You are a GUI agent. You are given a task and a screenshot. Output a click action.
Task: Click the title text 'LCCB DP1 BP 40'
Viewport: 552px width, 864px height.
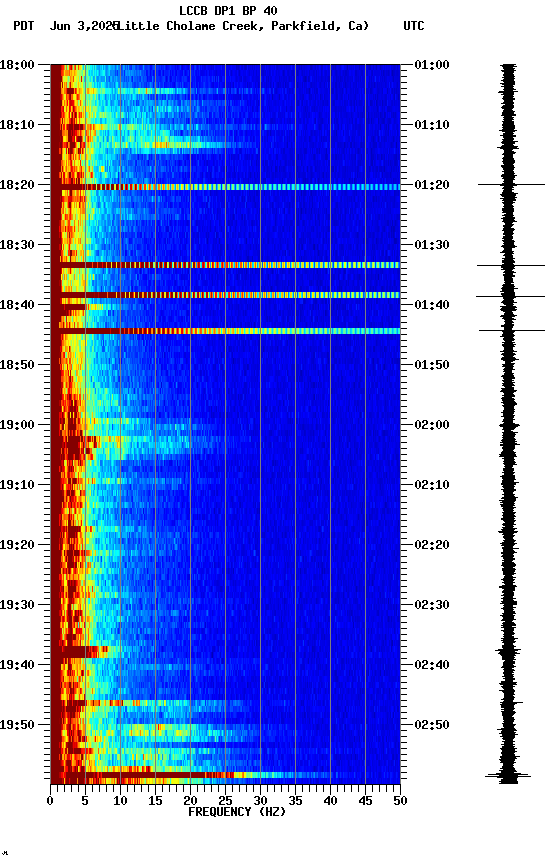(x=228, y=10)
